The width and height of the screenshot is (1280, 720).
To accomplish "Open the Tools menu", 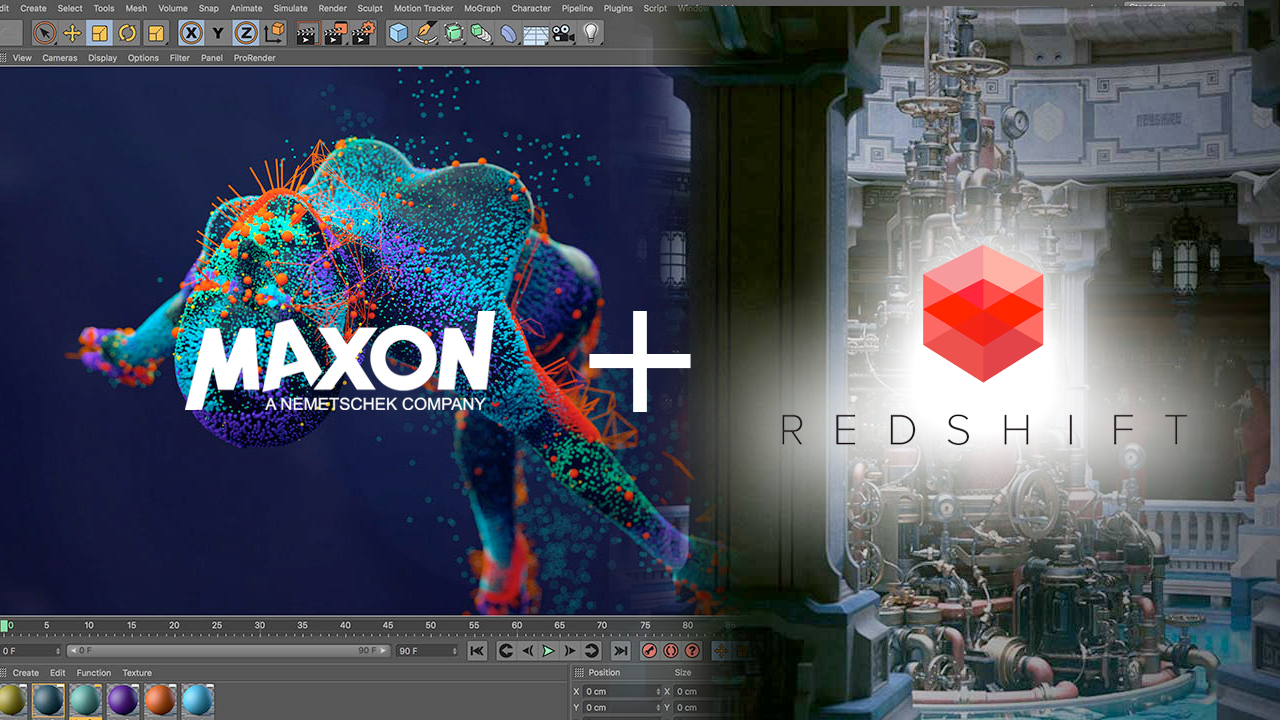I will click(104, 8).
